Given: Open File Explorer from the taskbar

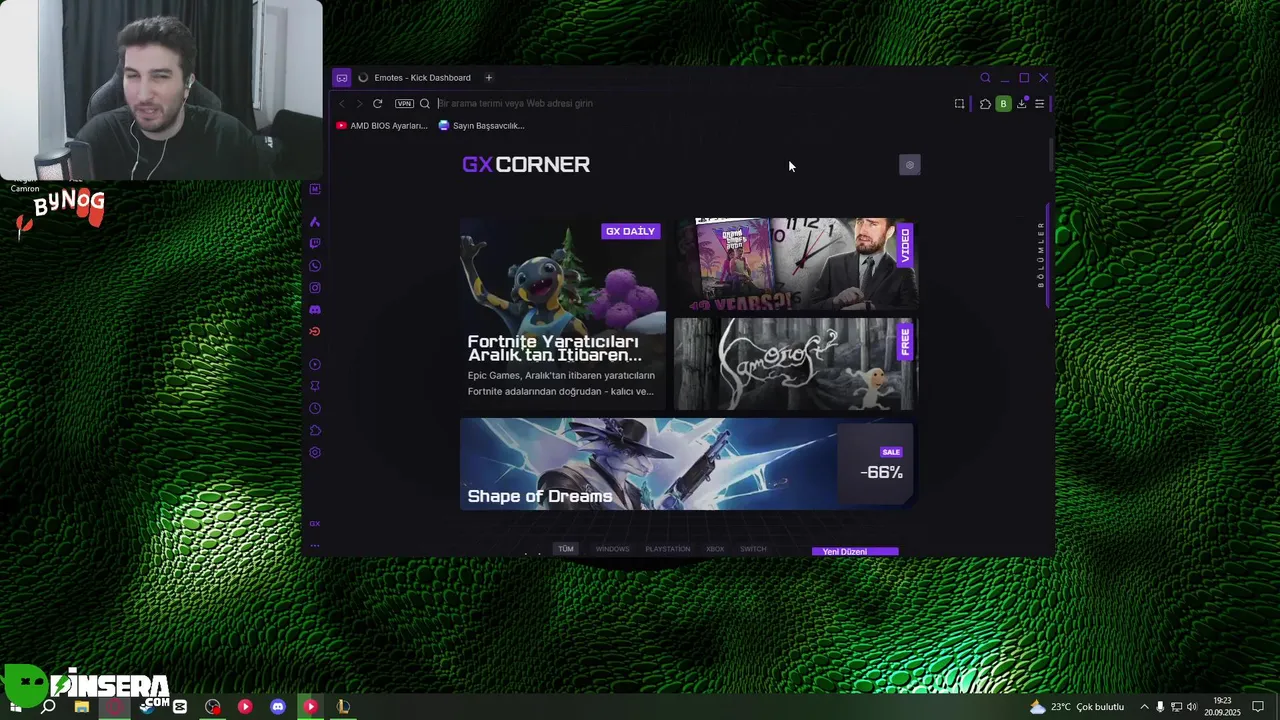Looking at the screenshot, I should pyautogui.click(x=81, y=706).
